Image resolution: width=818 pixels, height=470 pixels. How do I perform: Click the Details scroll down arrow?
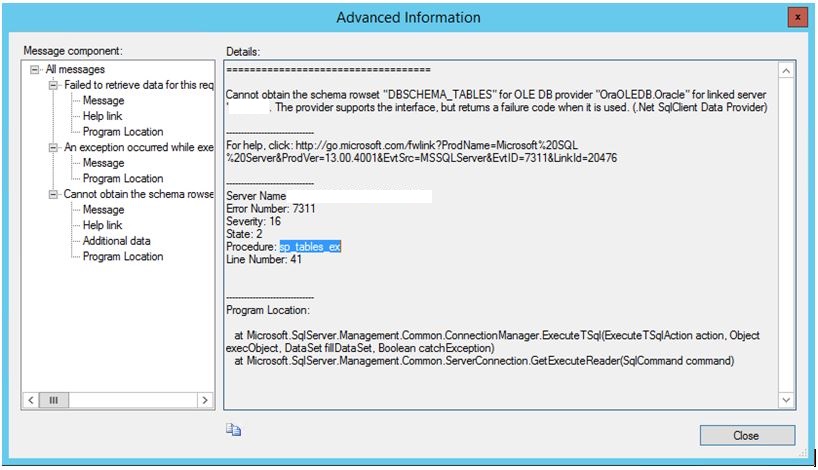(786, 400)
